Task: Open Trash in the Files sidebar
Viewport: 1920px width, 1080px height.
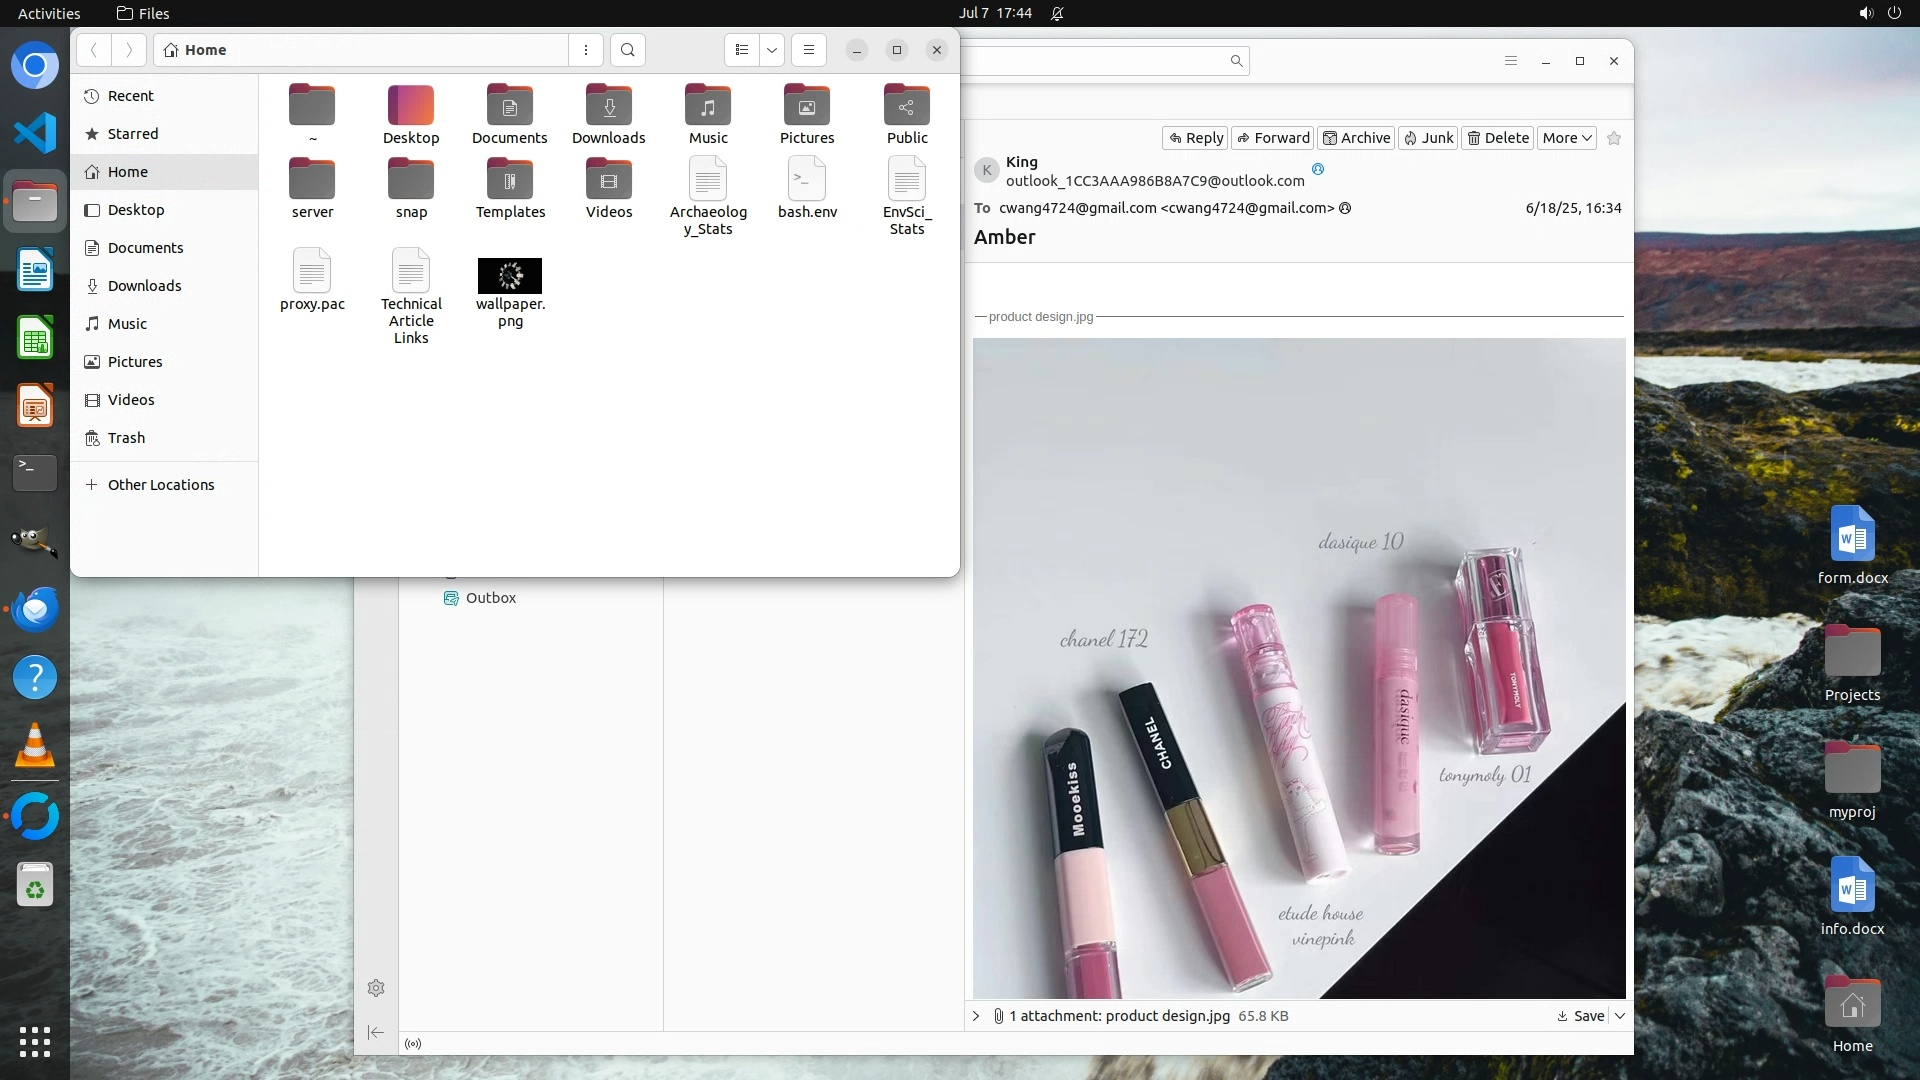Action: pos(126,438)
